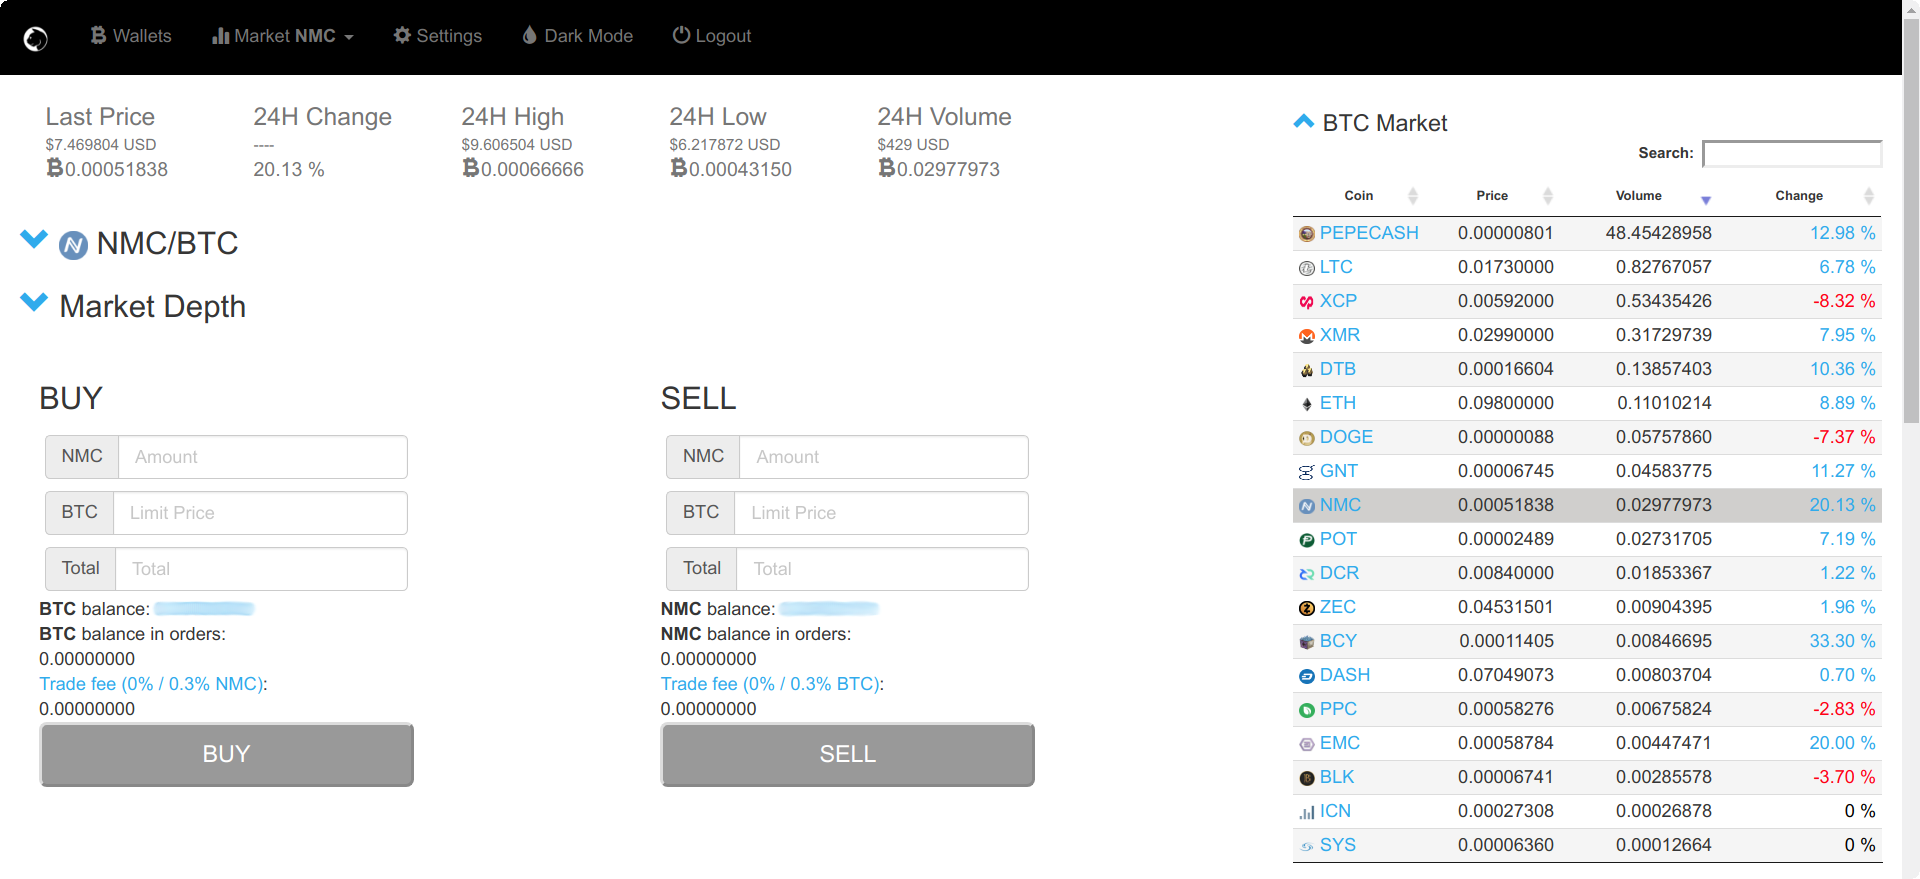Image resolution: width=1920 pixels, height=879 pixels.
Task: Click the DOGE coin icon
Action: click(x=1306, y=438)
